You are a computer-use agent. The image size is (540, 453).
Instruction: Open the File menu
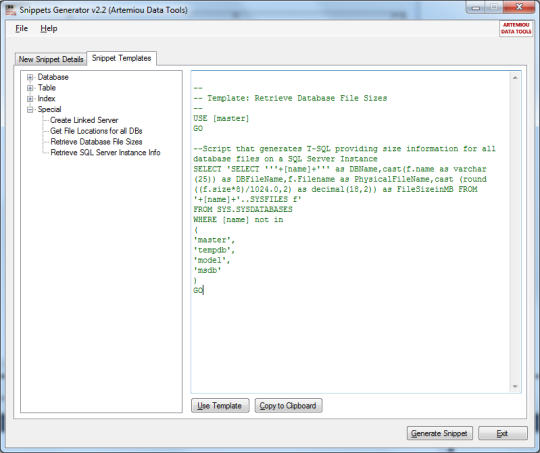[x=21, y=29]
